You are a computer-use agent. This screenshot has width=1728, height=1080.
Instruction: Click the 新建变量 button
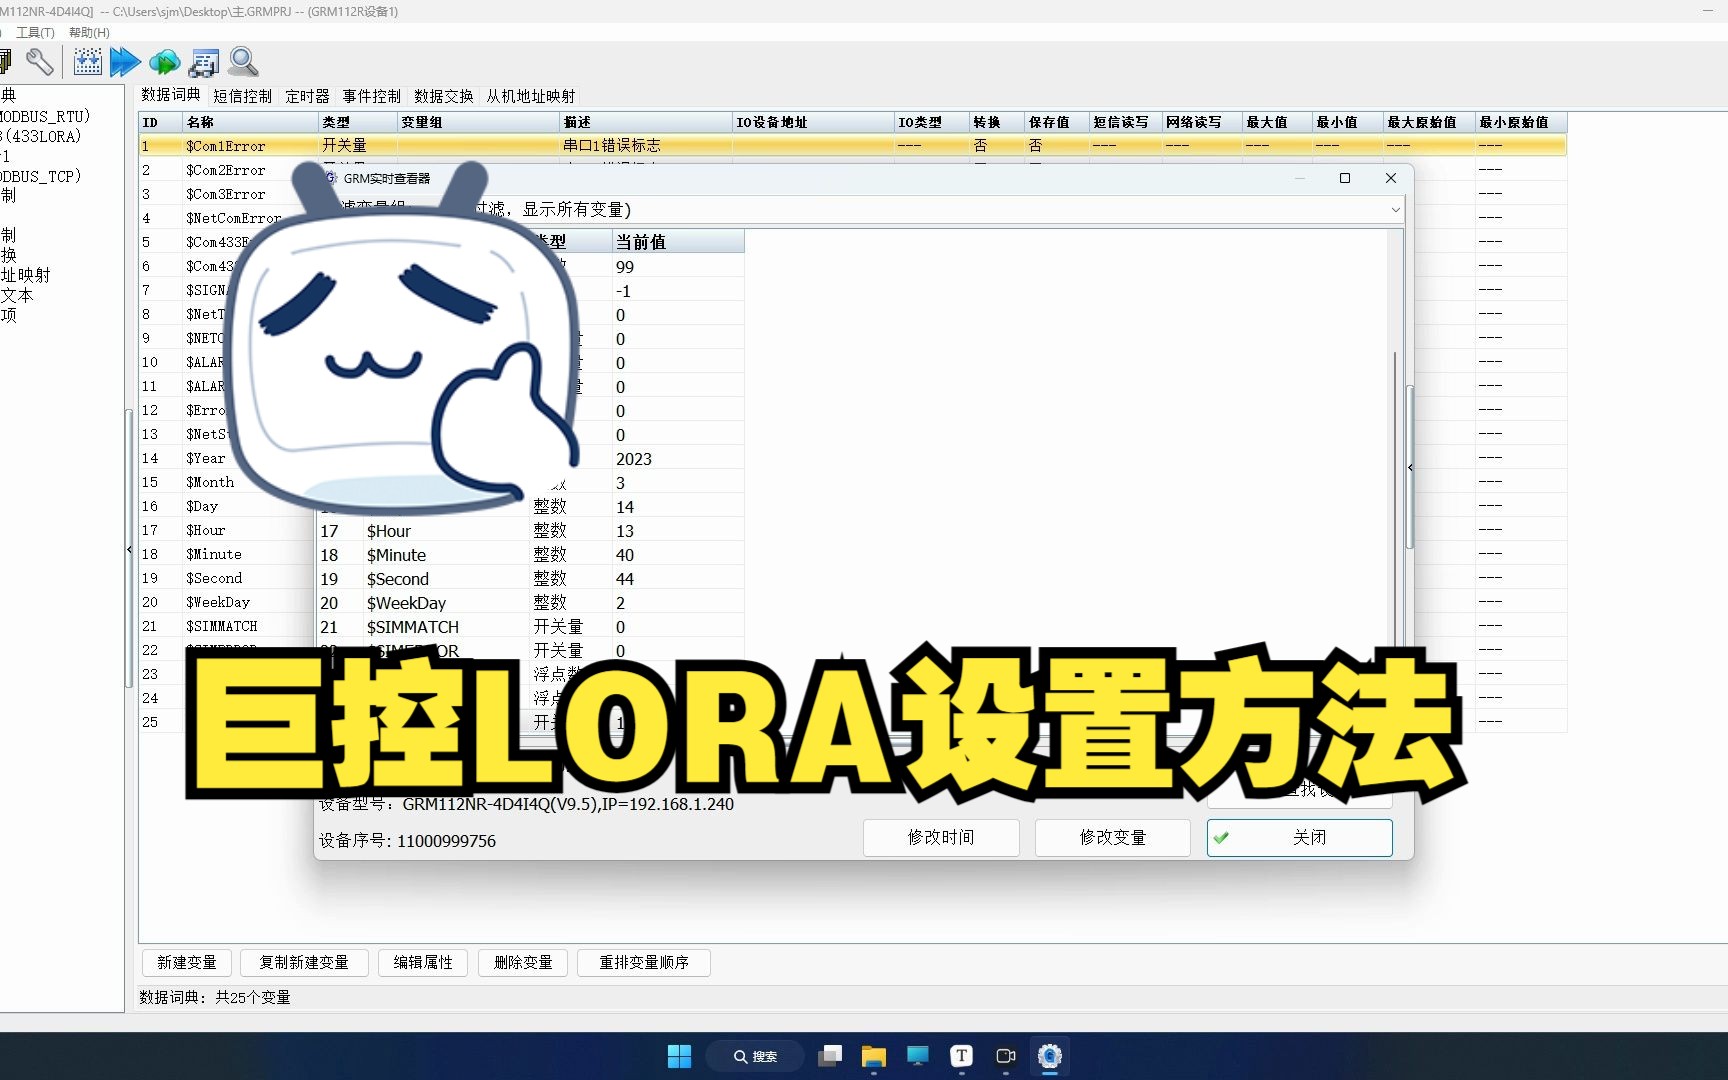pos(187,962)
